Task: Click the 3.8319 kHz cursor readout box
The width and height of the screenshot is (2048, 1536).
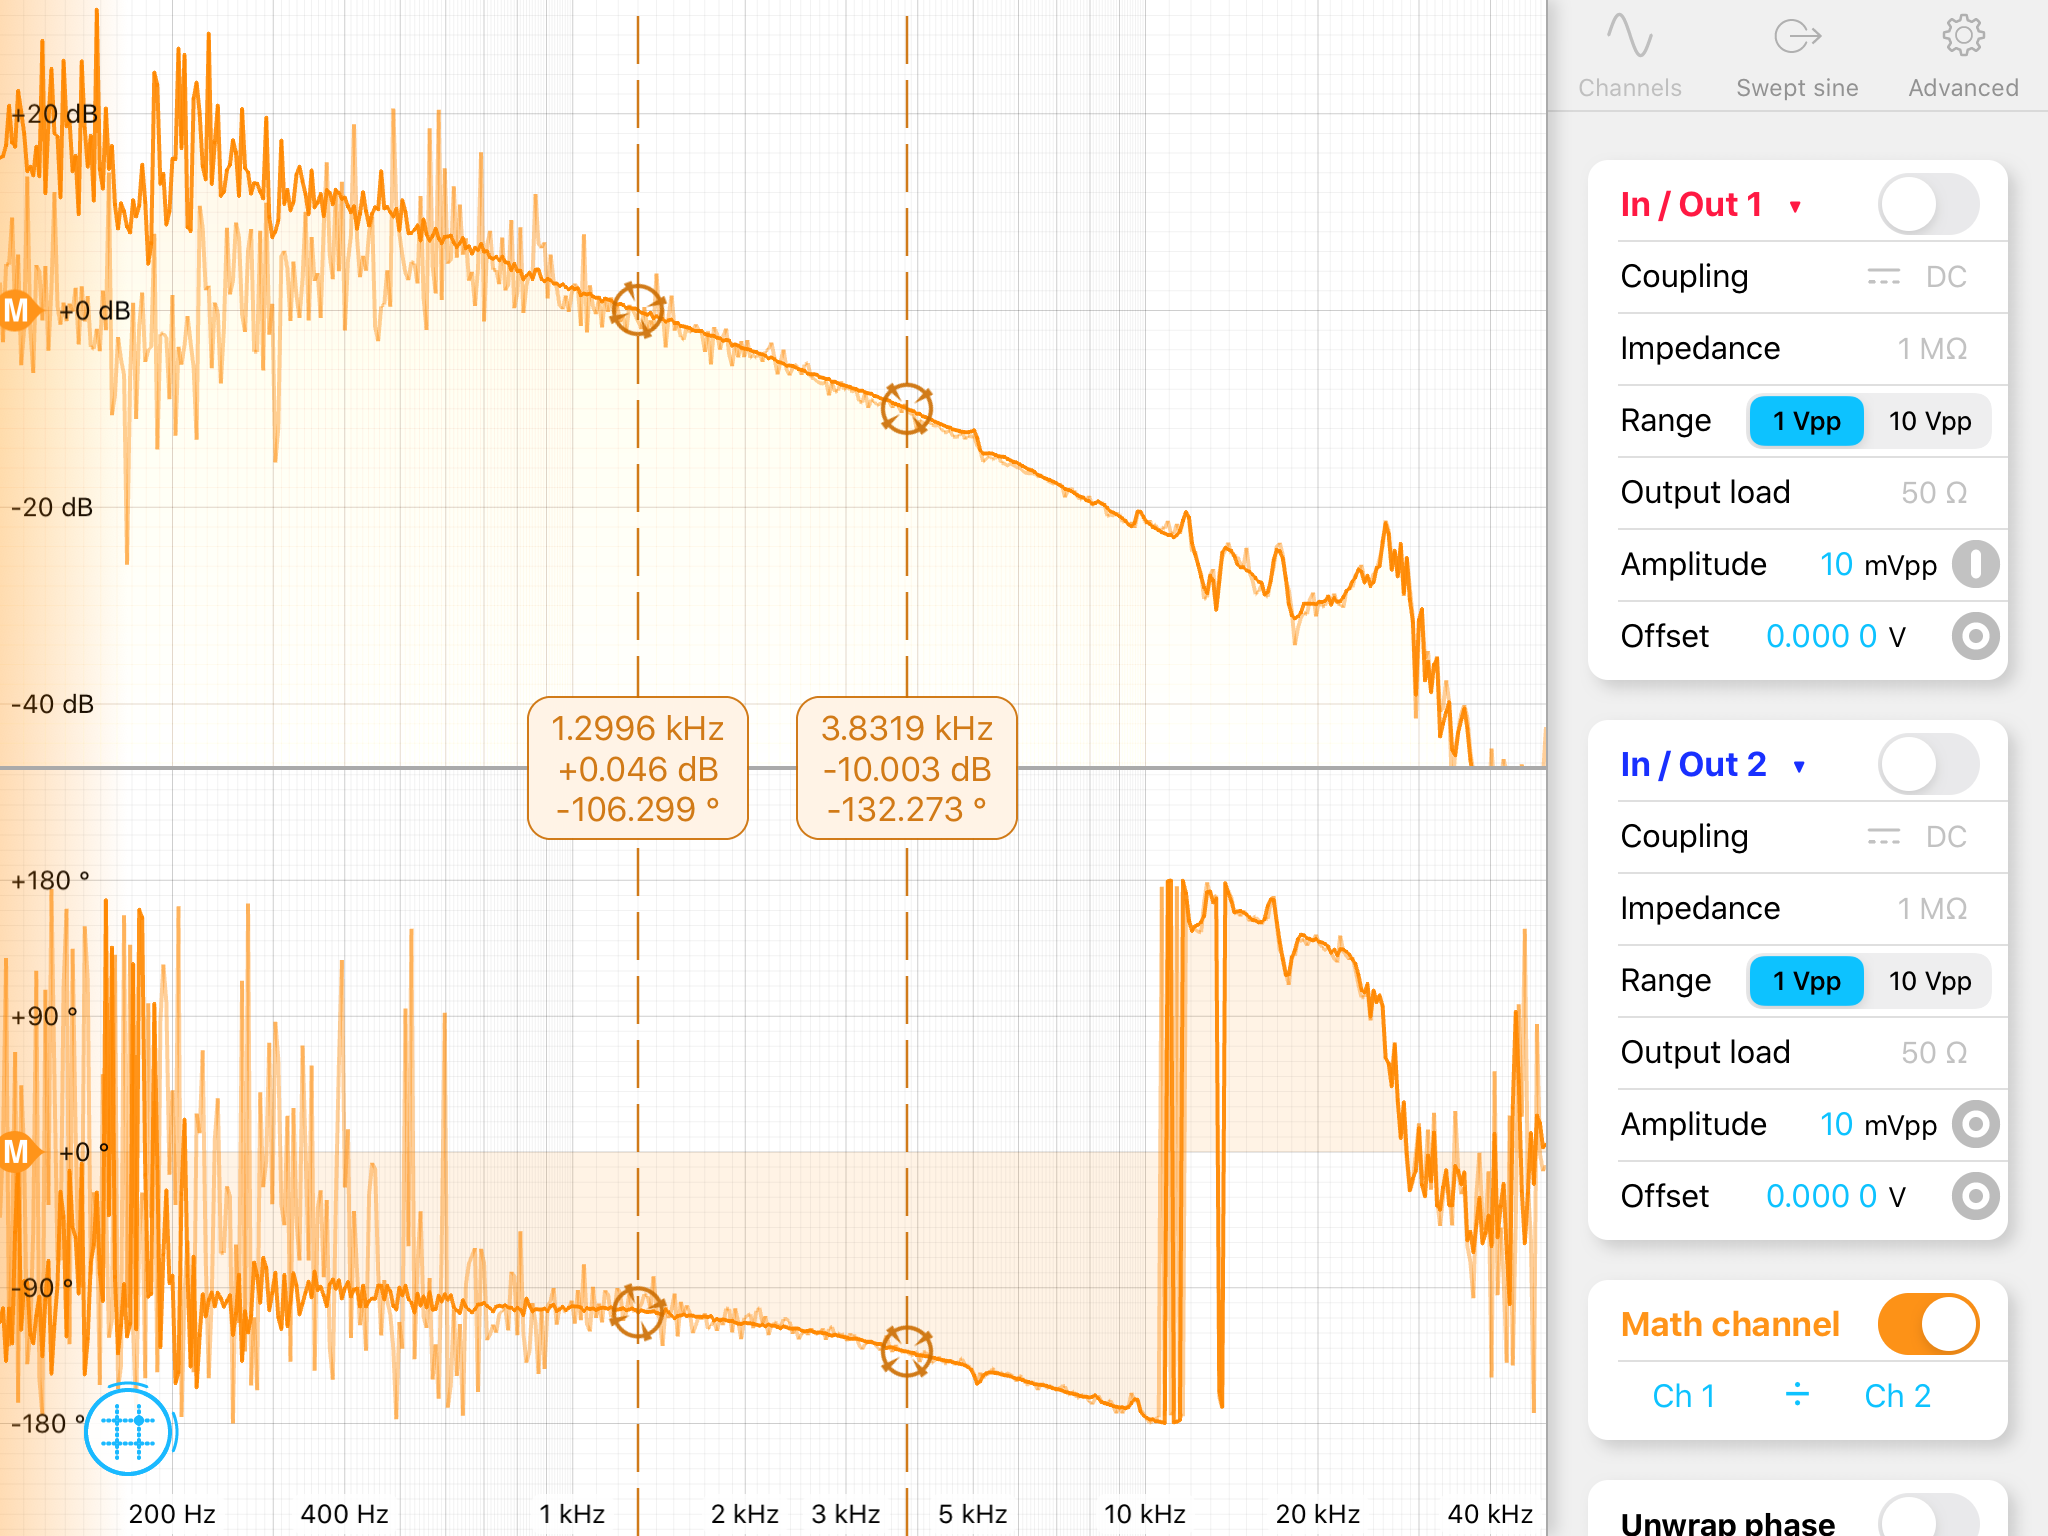Action: click(x=907, y=768)
